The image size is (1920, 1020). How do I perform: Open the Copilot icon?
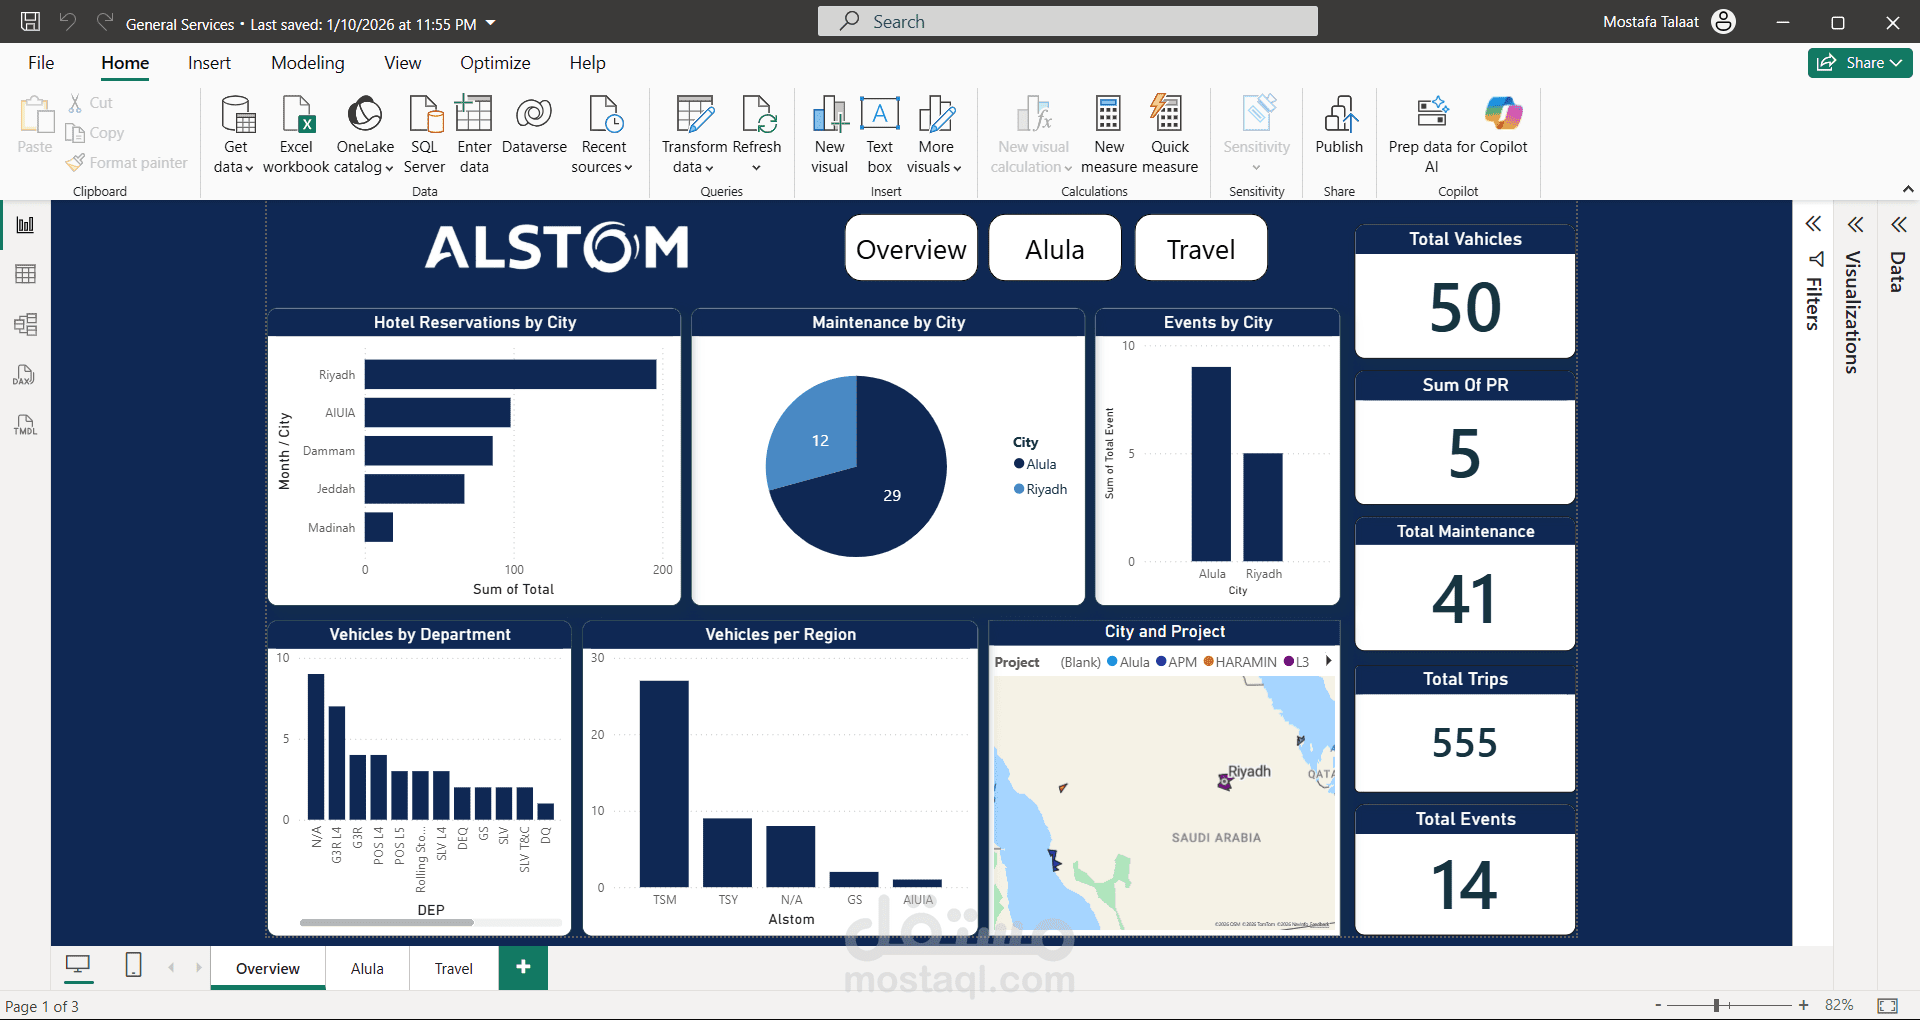tap(1503, 113)
